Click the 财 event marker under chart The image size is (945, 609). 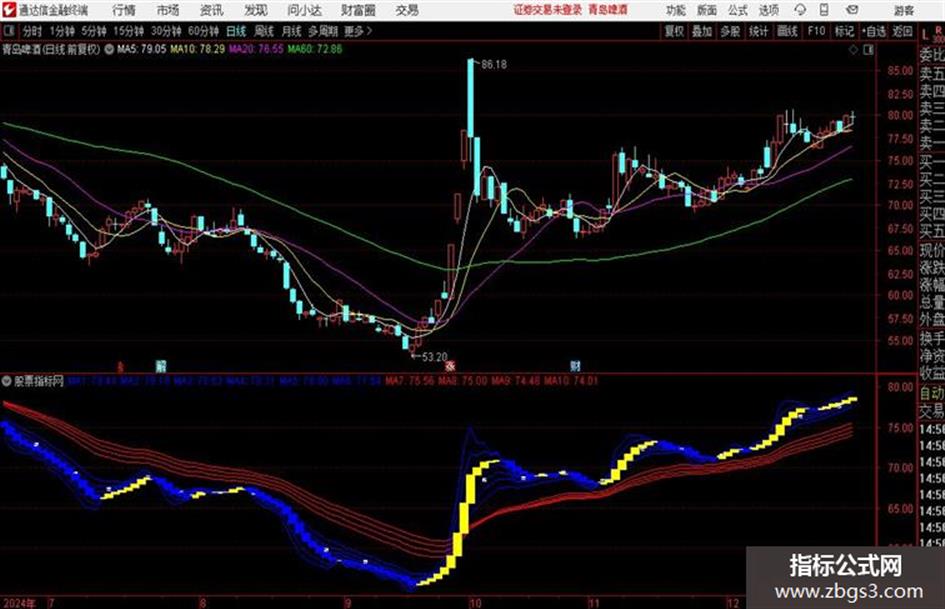pyautogui.click(x=576, y=366)
